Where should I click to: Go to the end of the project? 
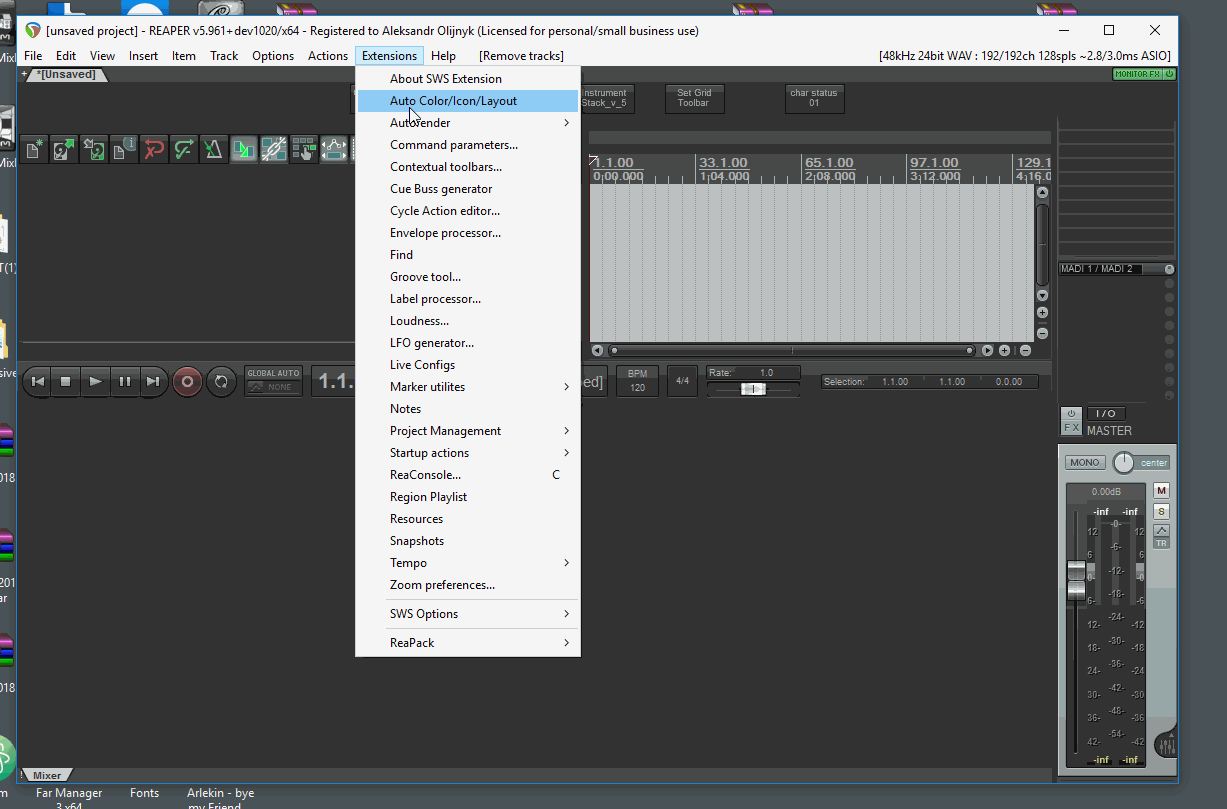point(153,381)
